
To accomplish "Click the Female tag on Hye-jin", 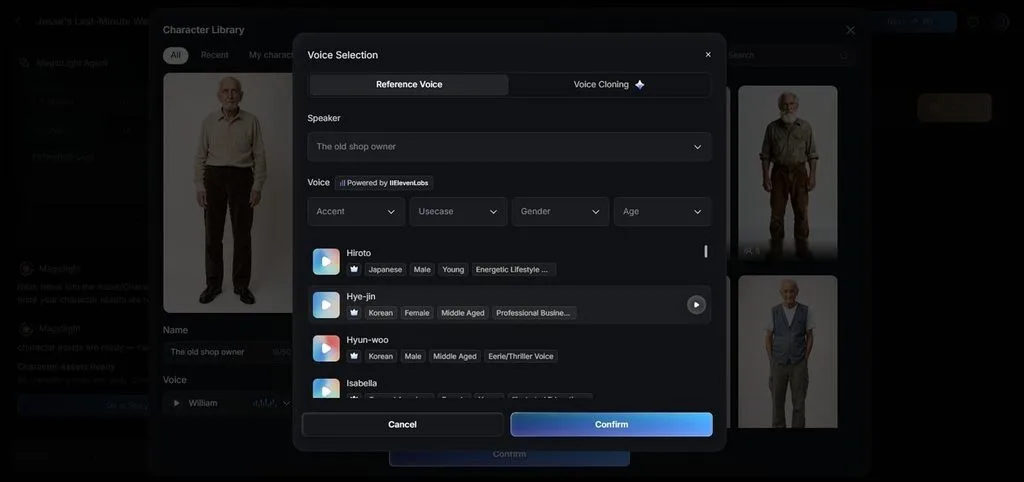I will (417, 313).
